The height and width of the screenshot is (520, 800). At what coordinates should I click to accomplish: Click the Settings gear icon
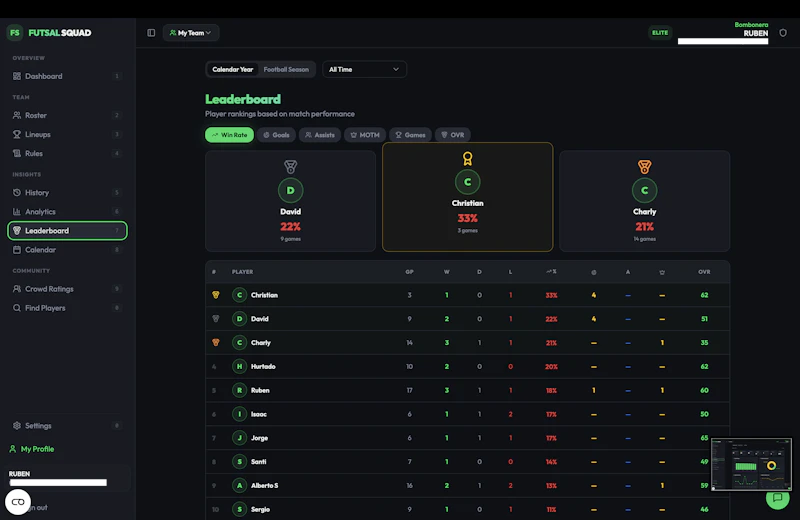17,426
